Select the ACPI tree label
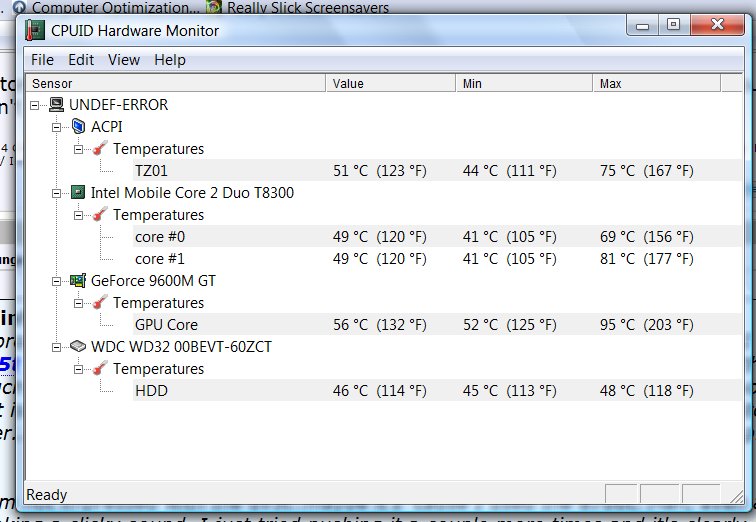Viewport: 756px width, 522px height. pos(107,127)
